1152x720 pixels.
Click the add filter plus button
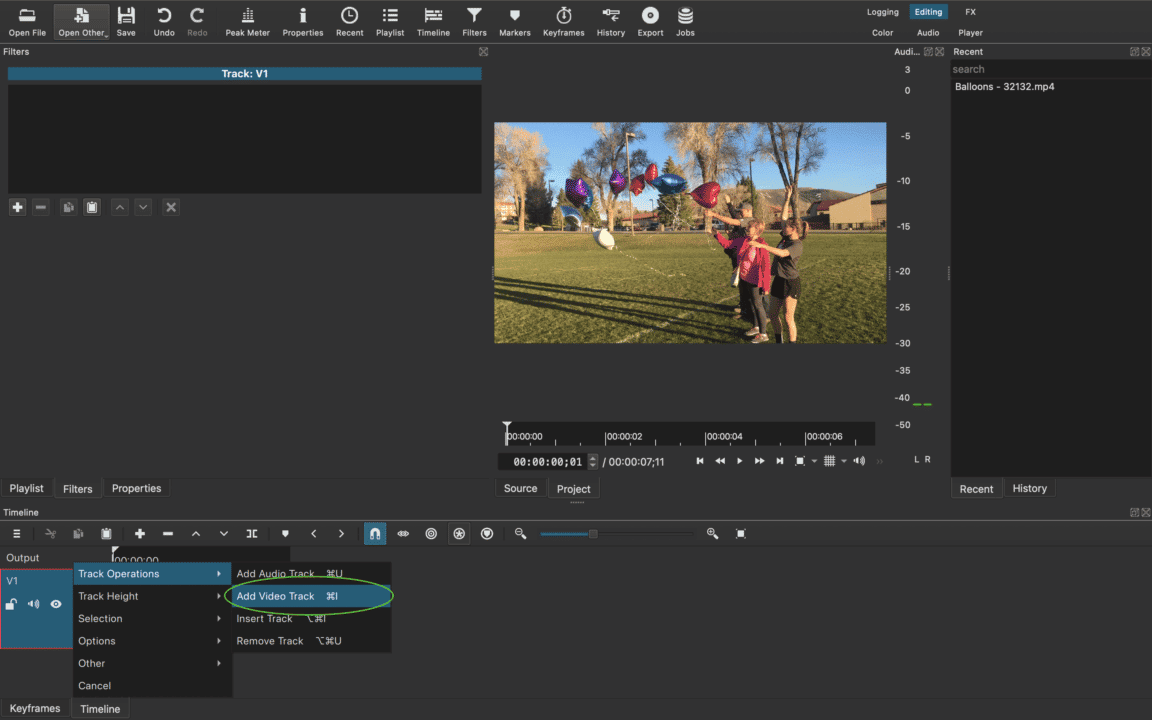(x=18, y=207)
